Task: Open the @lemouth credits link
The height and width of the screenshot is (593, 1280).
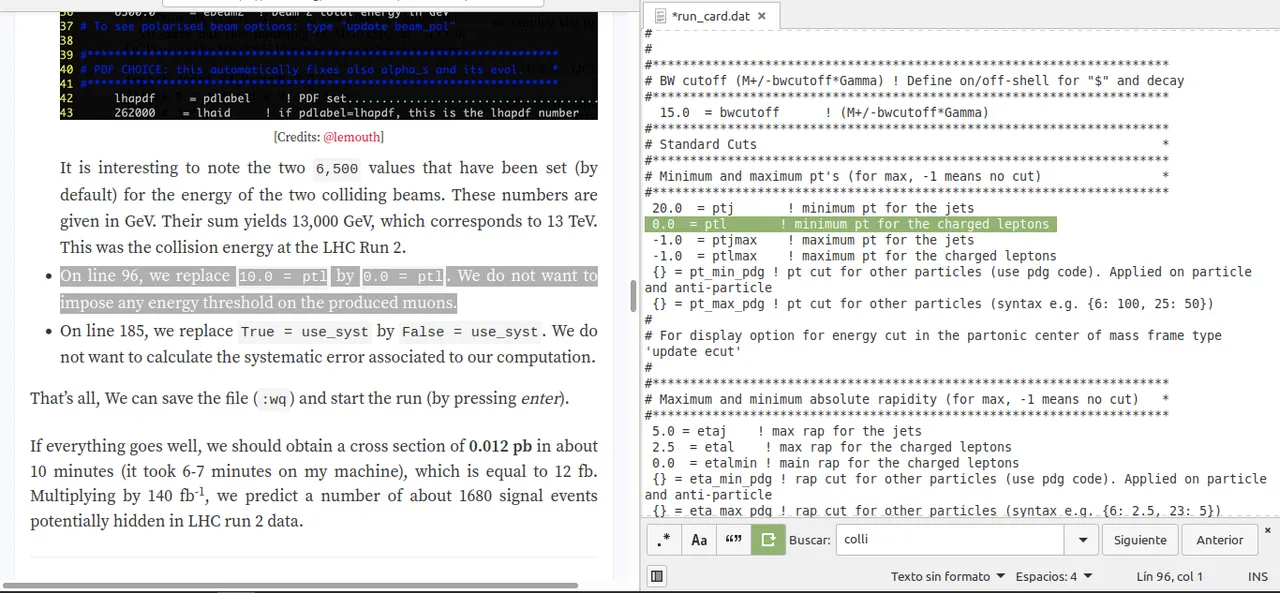Action: [x=352, y=136]
